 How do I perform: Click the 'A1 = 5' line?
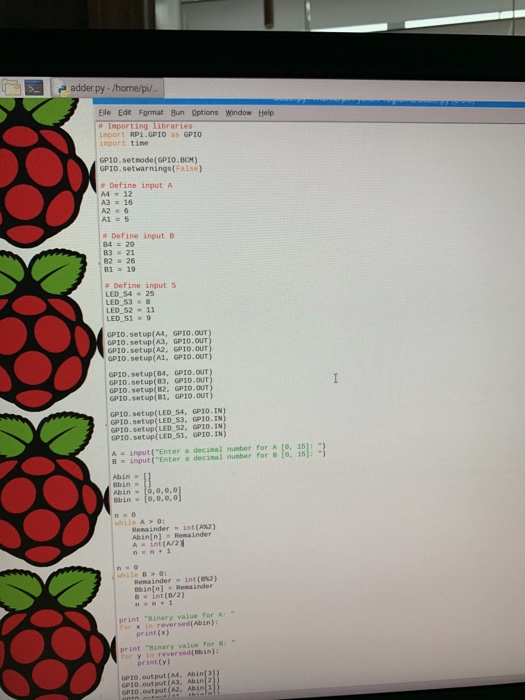coord(115,219)
